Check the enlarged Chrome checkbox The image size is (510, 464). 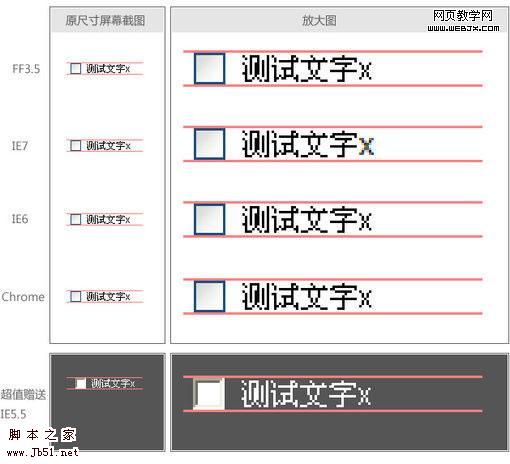tap(209, 296)
